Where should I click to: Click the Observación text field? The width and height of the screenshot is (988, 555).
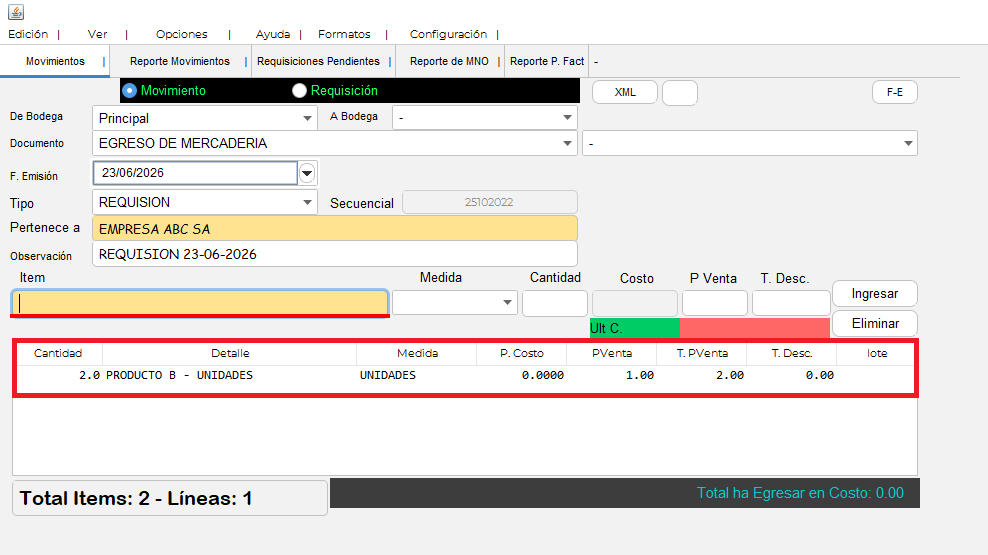point(335,254)
